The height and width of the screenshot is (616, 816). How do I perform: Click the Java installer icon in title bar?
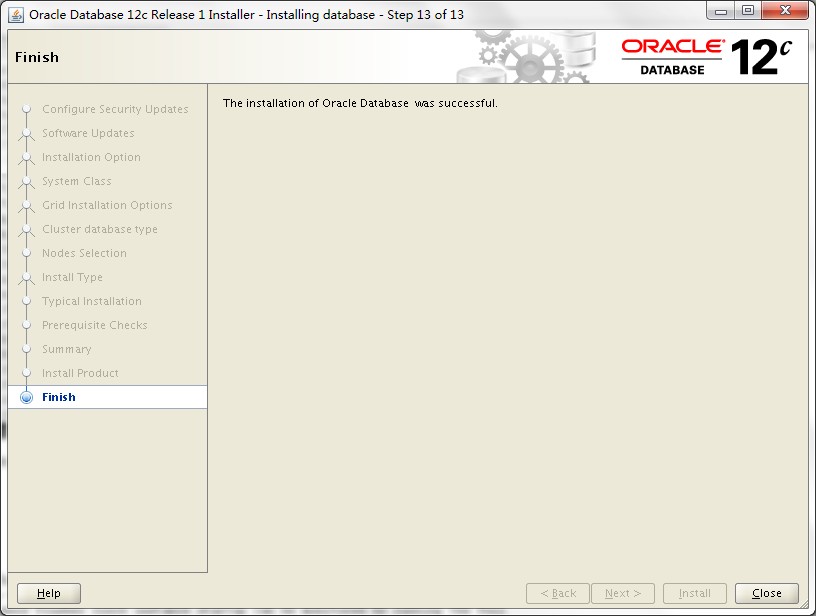(16, 15)
